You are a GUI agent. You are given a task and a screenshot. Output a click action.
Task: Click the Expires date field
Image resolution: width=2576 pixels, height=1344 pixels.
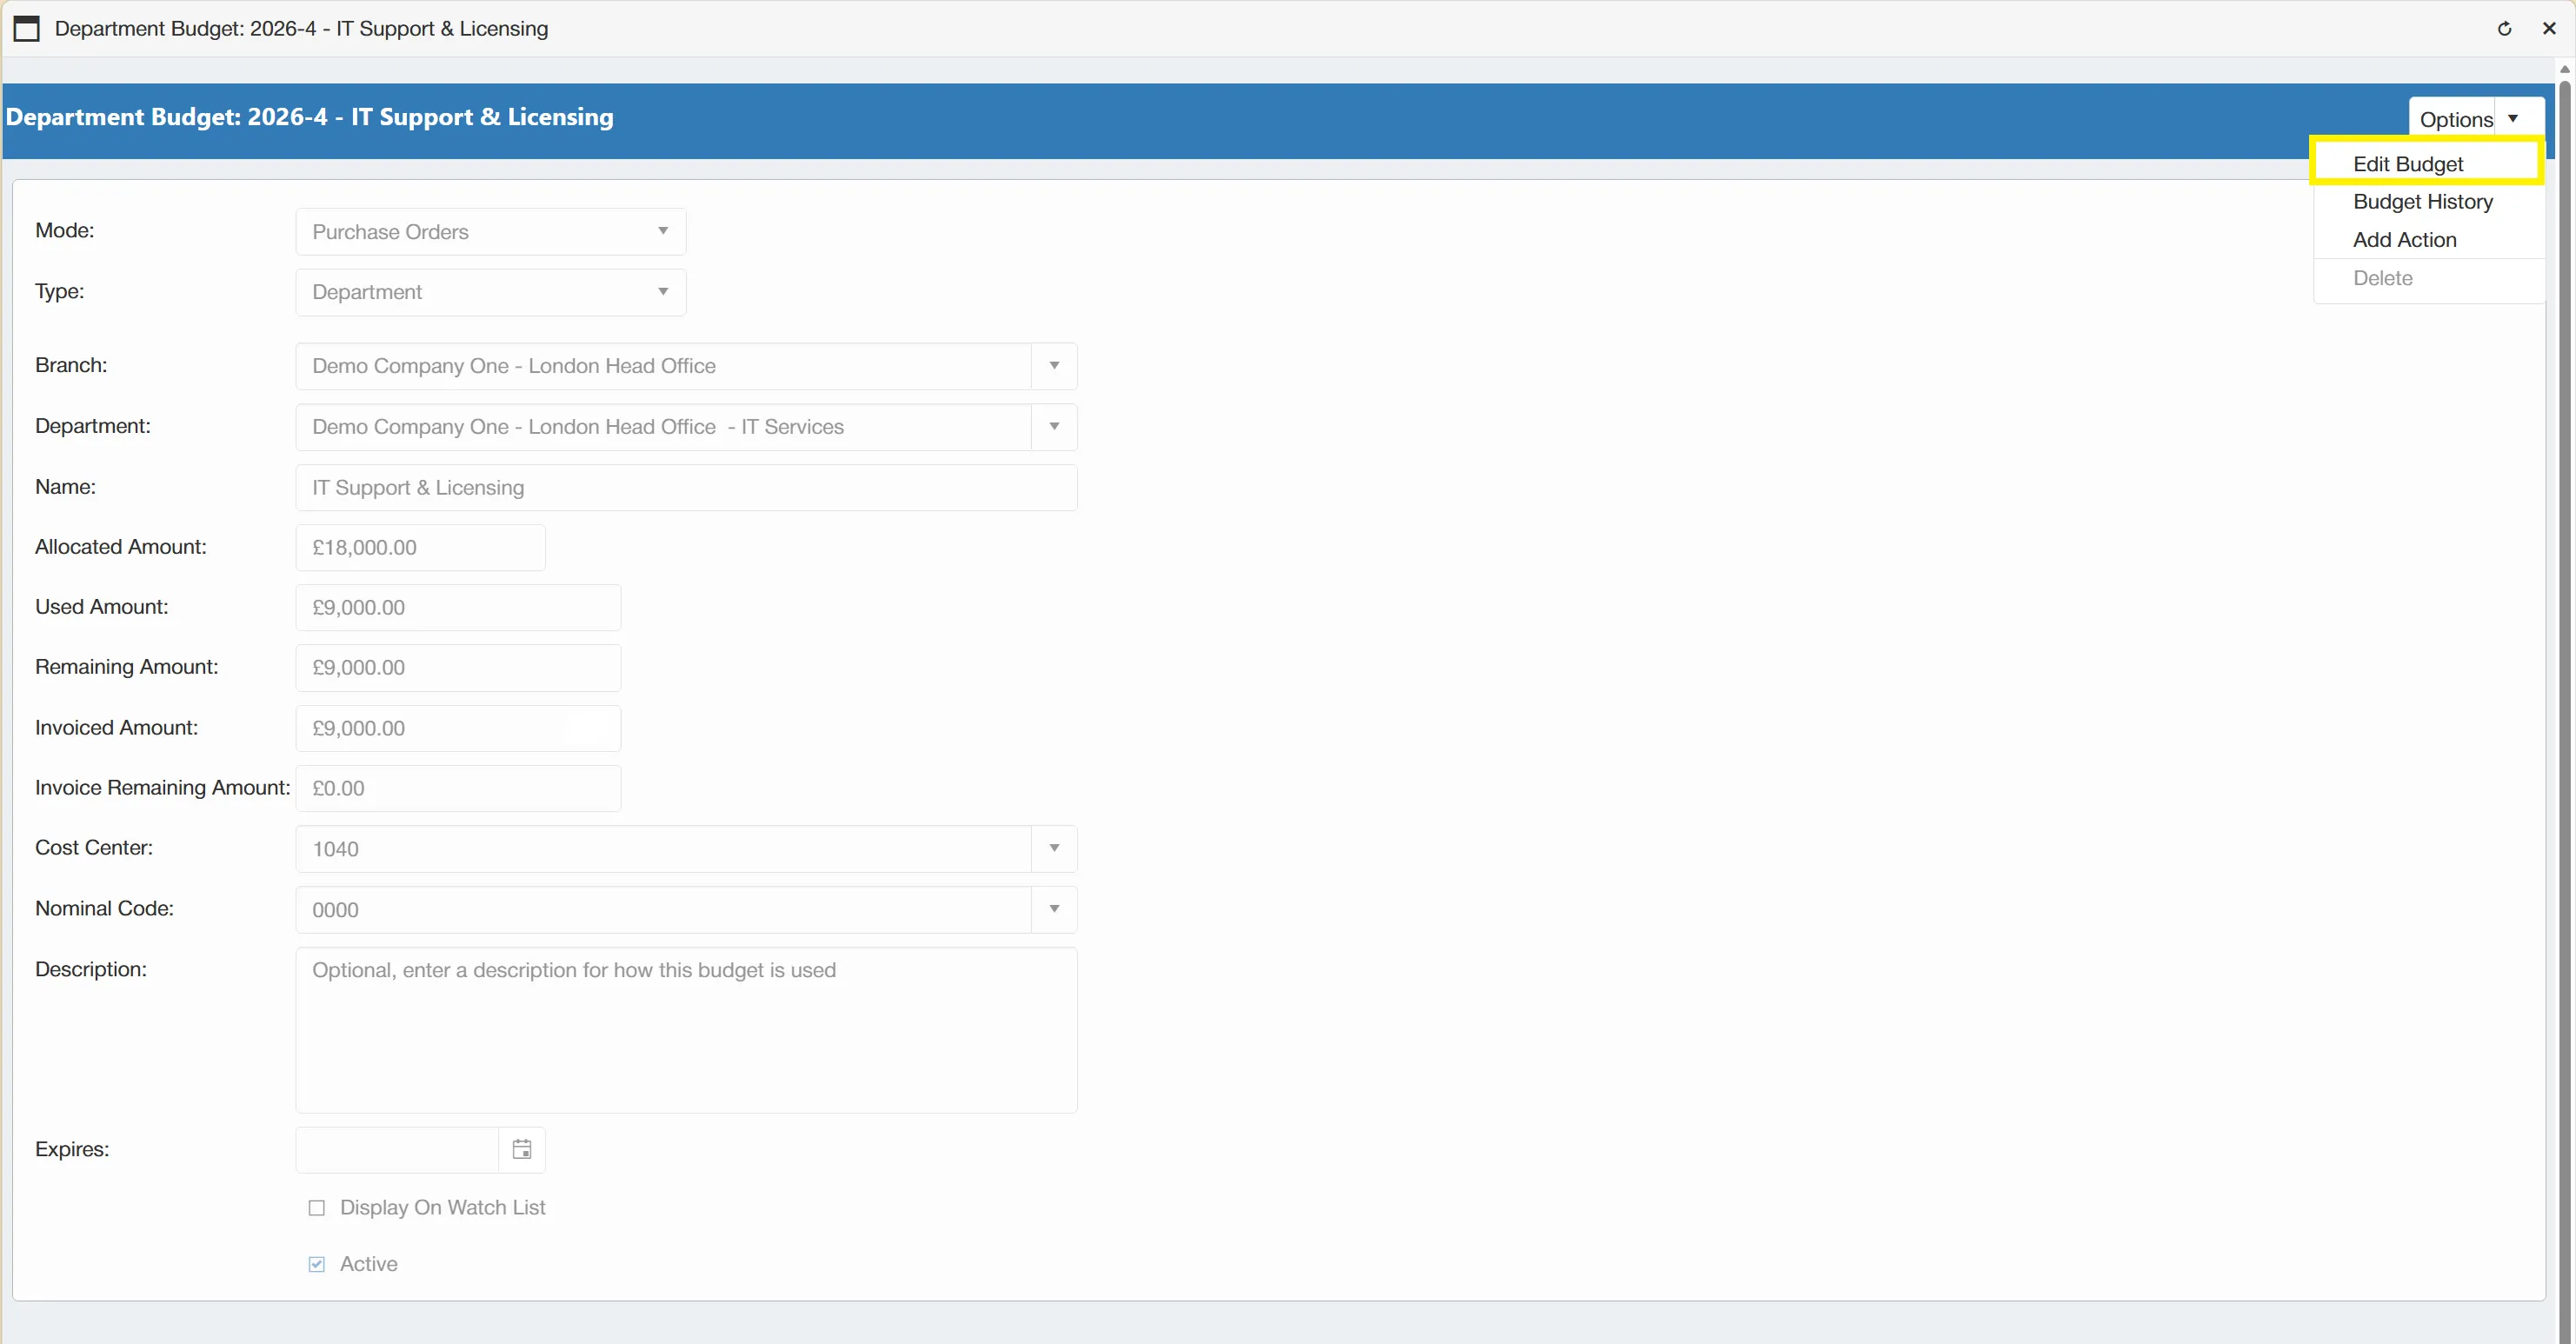tap(397, 1149)
